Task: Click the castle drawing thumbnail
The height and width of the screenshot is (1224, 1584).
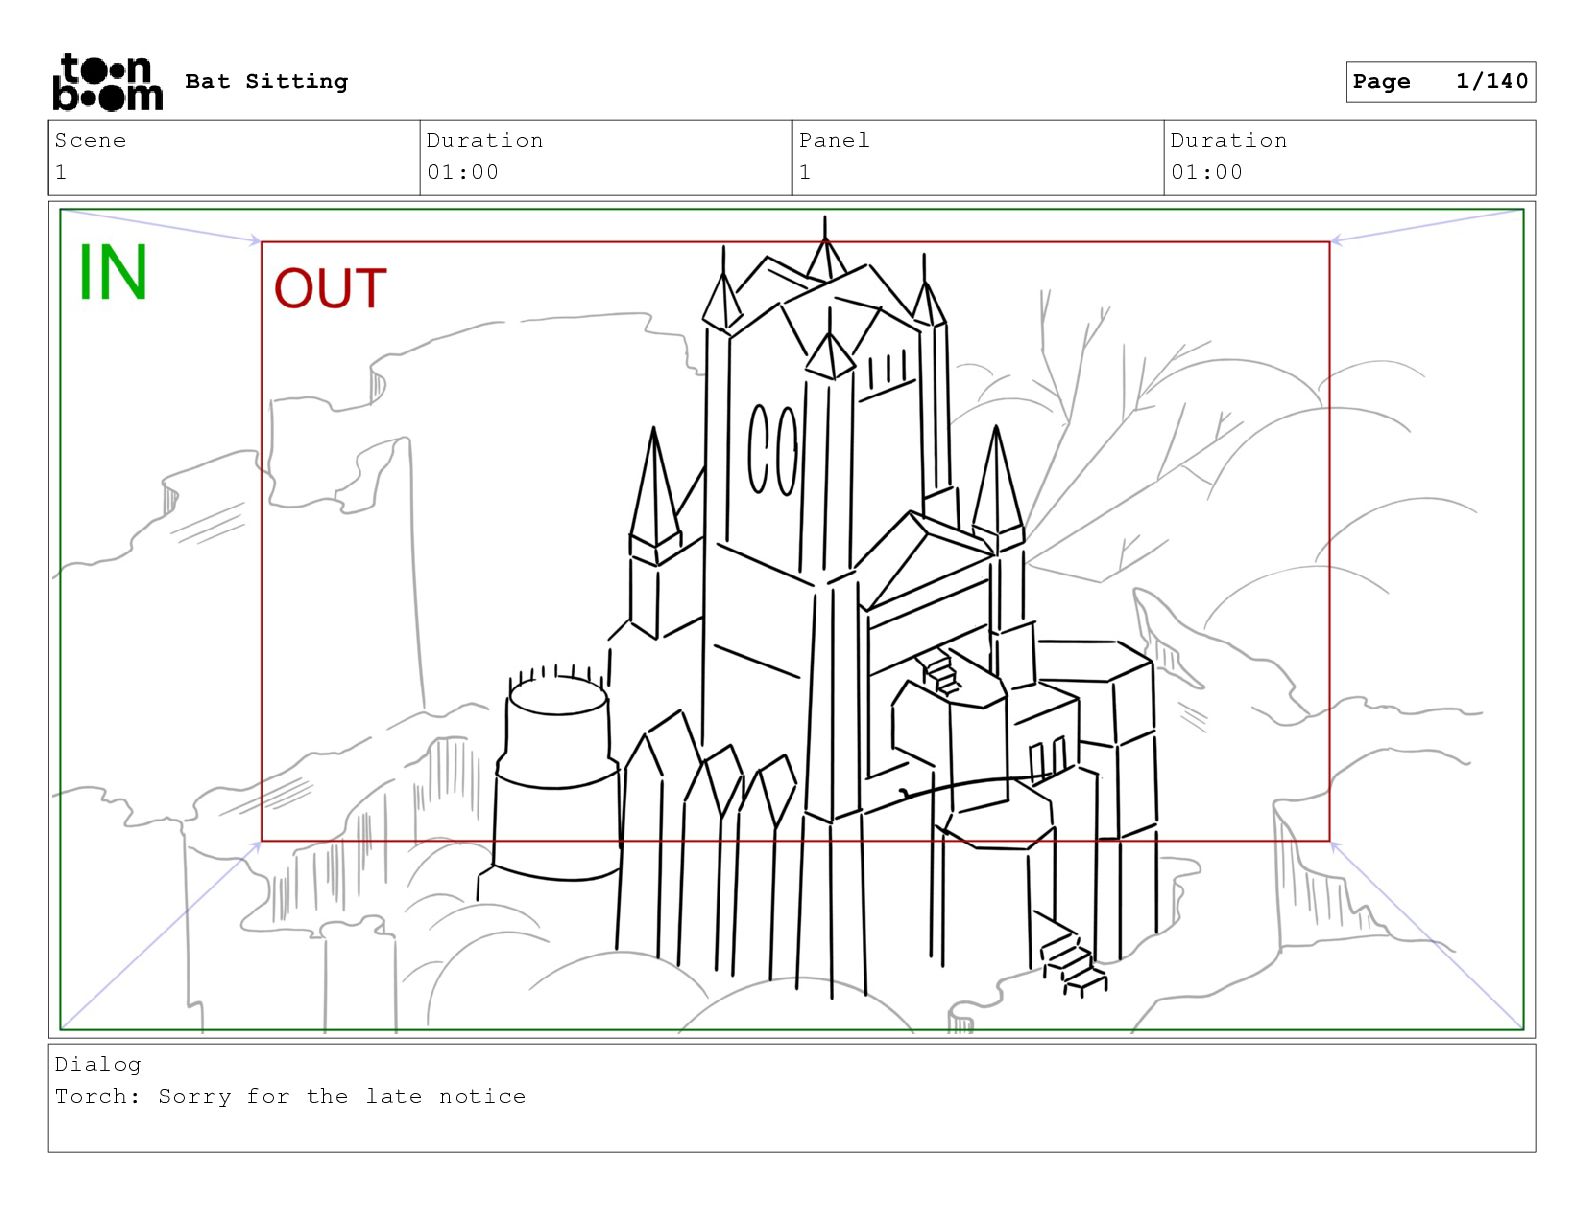Action: (792, 620)
